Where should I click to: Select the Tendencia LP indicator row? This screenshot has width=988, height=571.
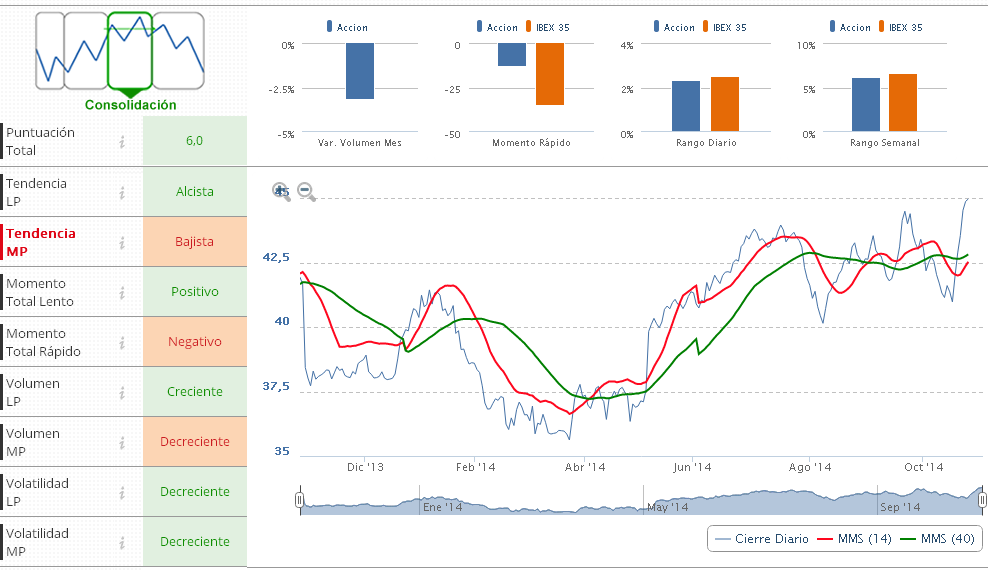pos(60,192)
